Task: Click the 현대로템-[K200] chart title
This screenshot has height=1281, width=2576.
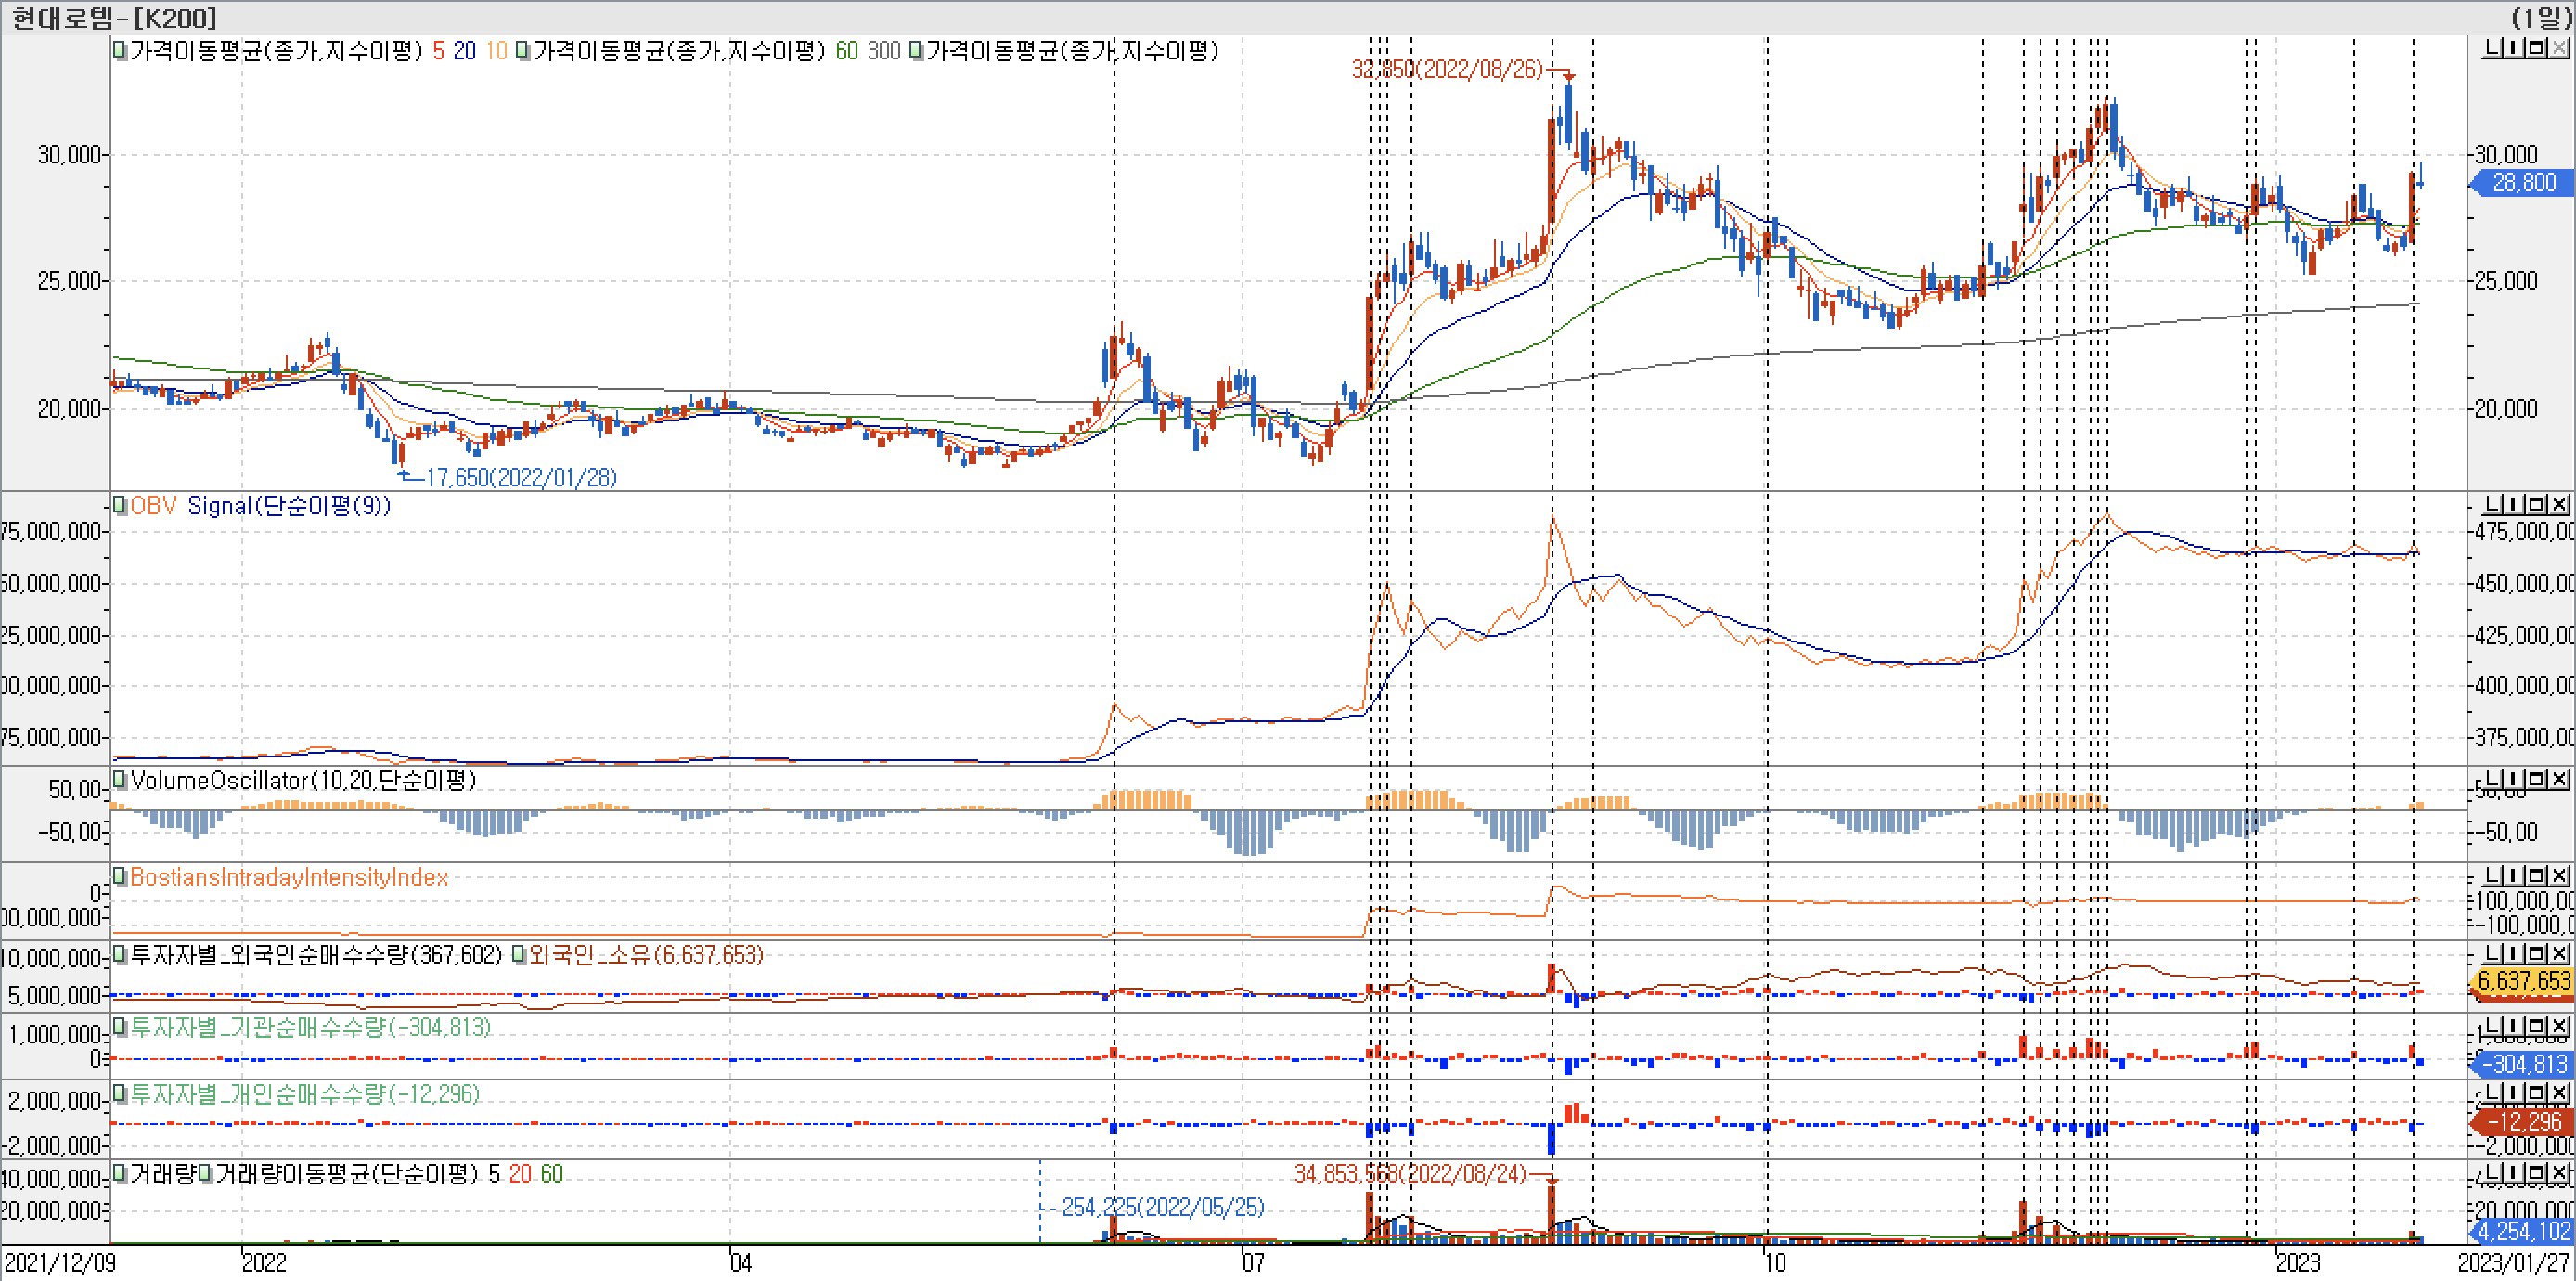Action: (x=113, y=18)
